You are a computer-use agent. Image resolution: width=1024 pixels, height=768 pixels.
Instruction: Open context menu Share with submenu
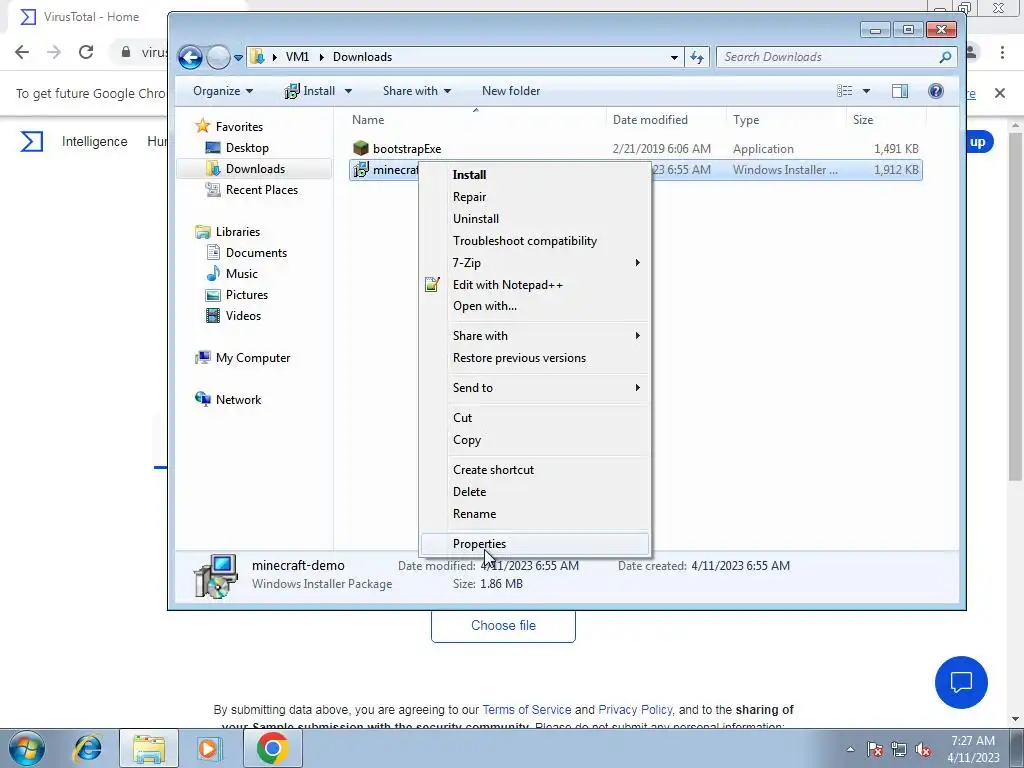coord(536,336)
